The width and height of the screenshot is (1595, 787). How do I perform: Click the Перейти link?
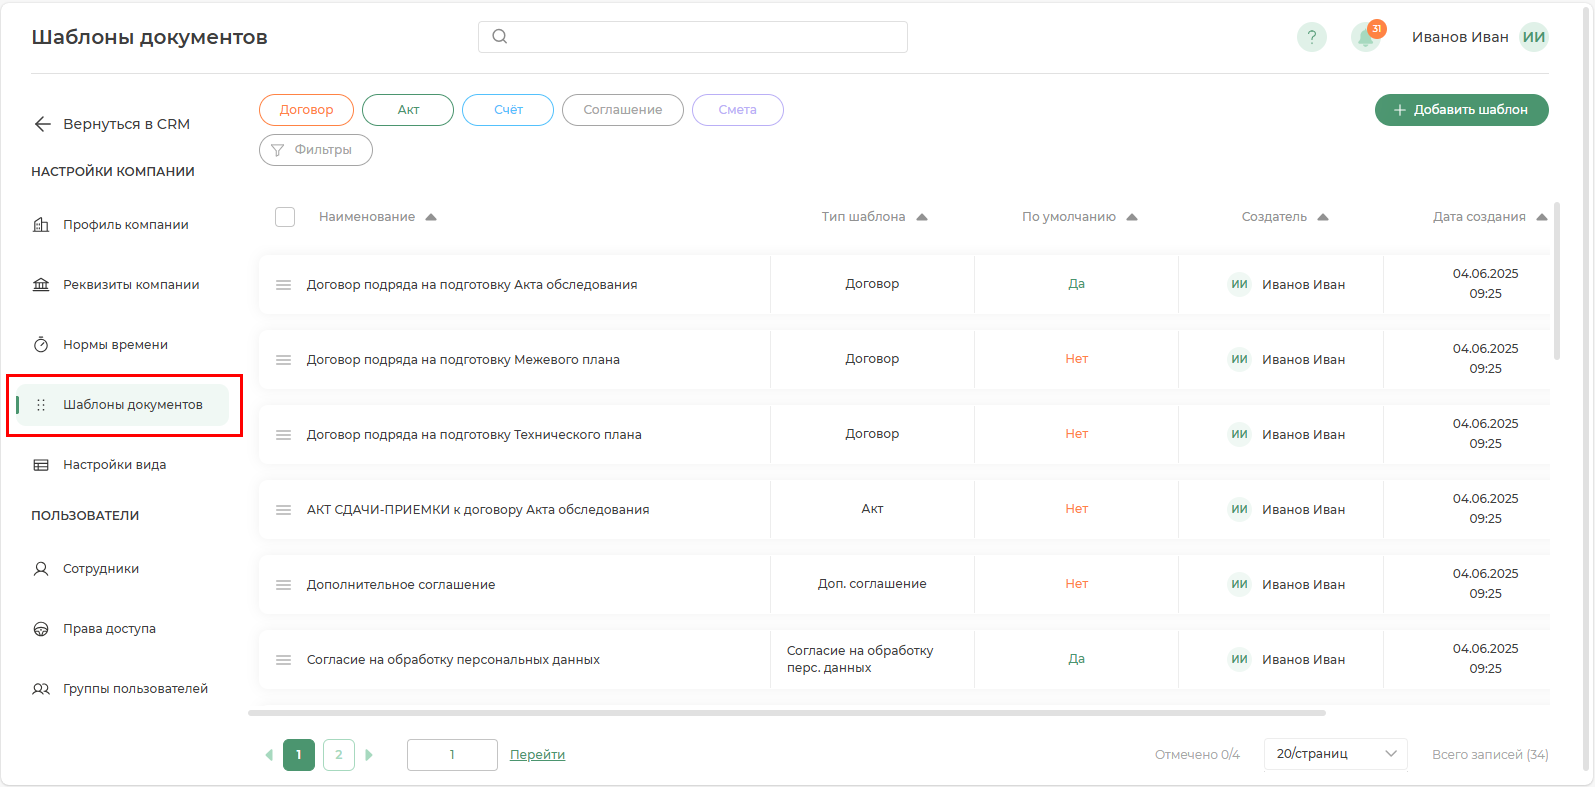point(537,755)
